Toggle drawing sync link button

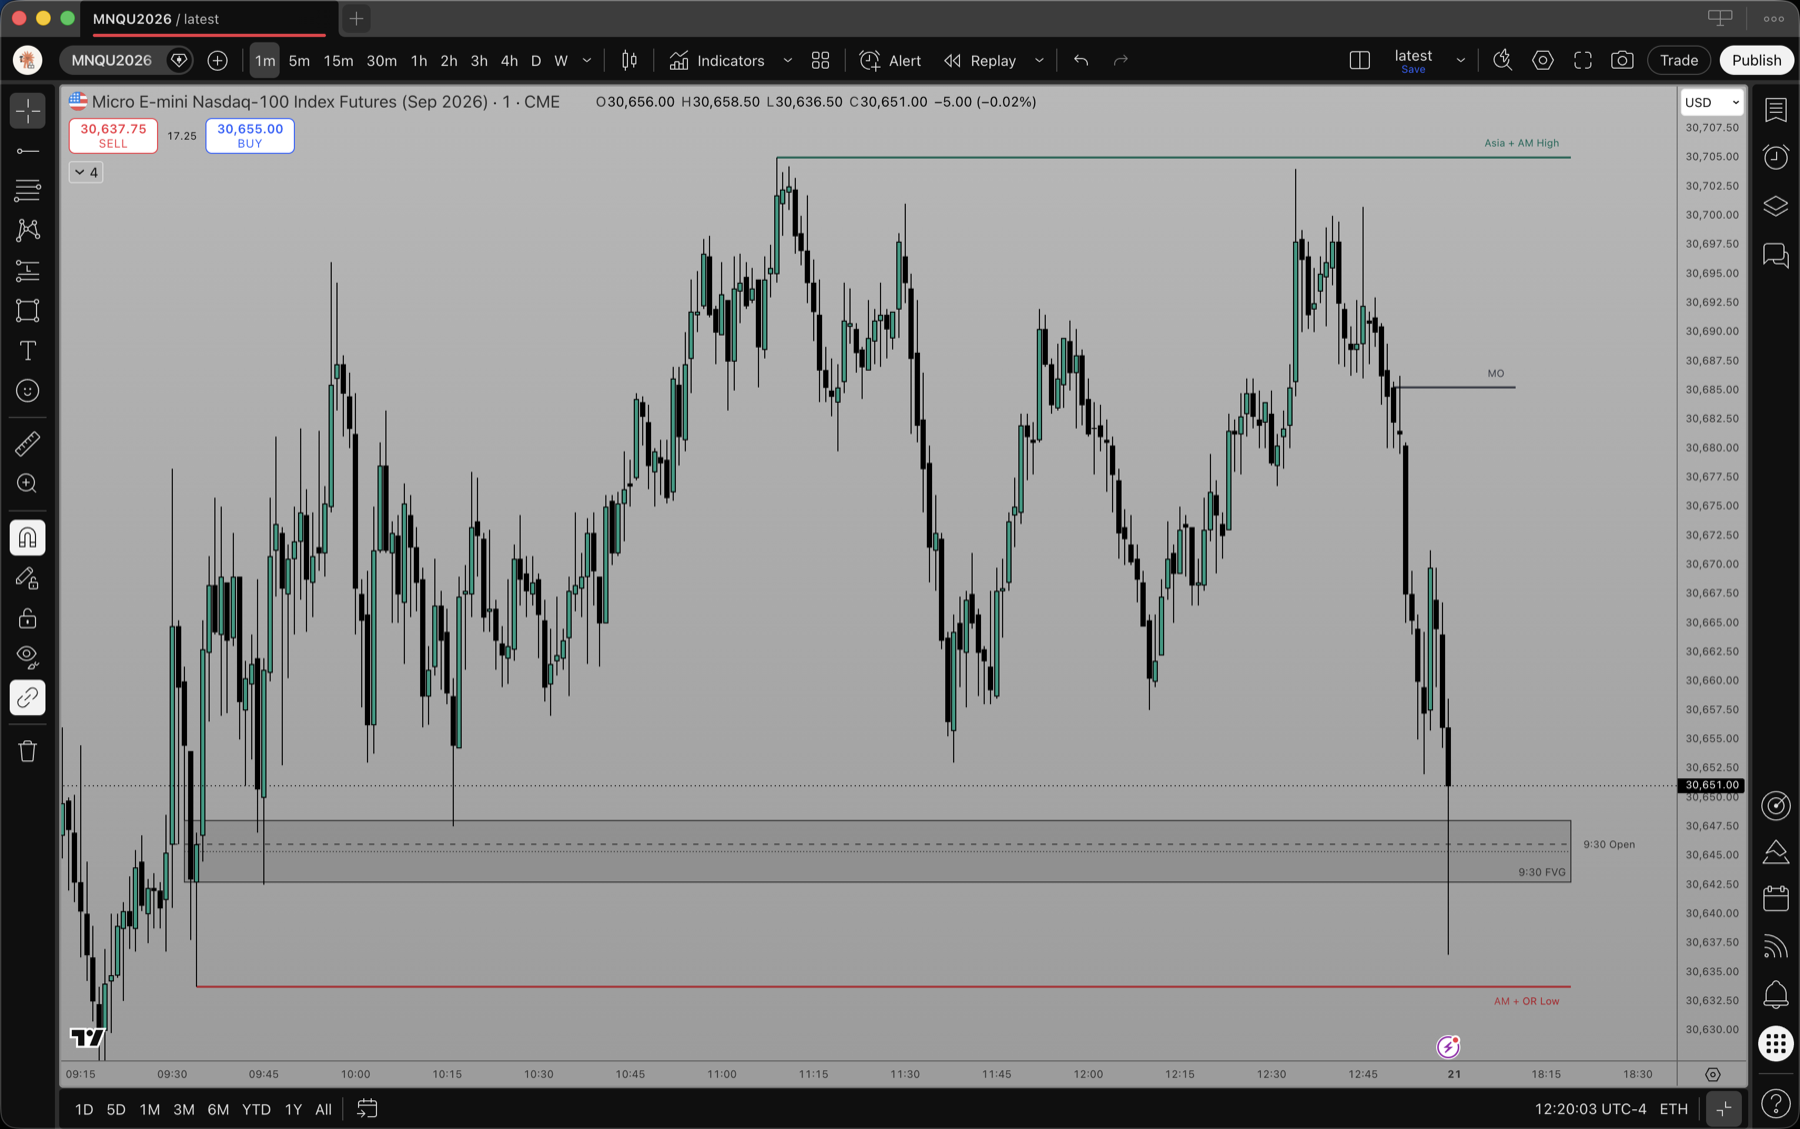28,697
